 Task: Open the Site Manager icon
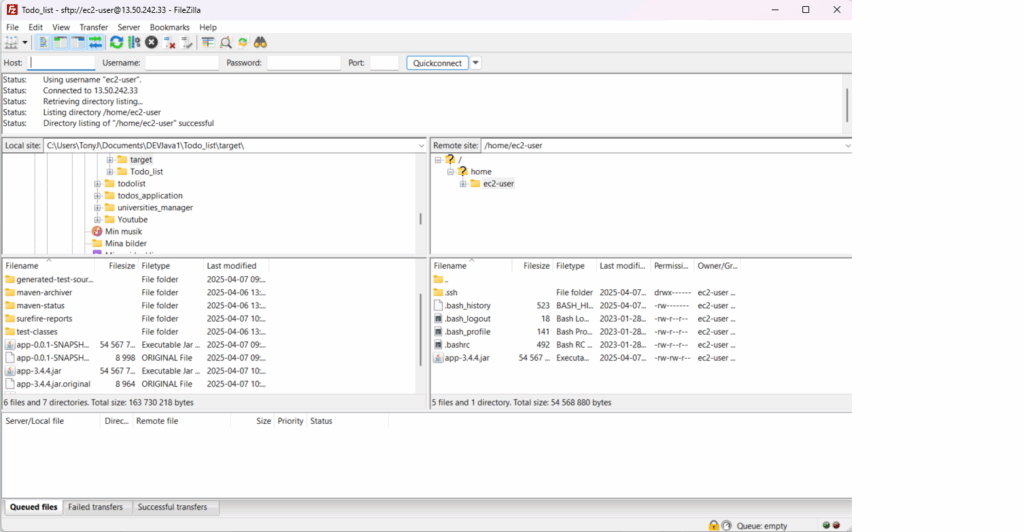[x=11, y=42]
